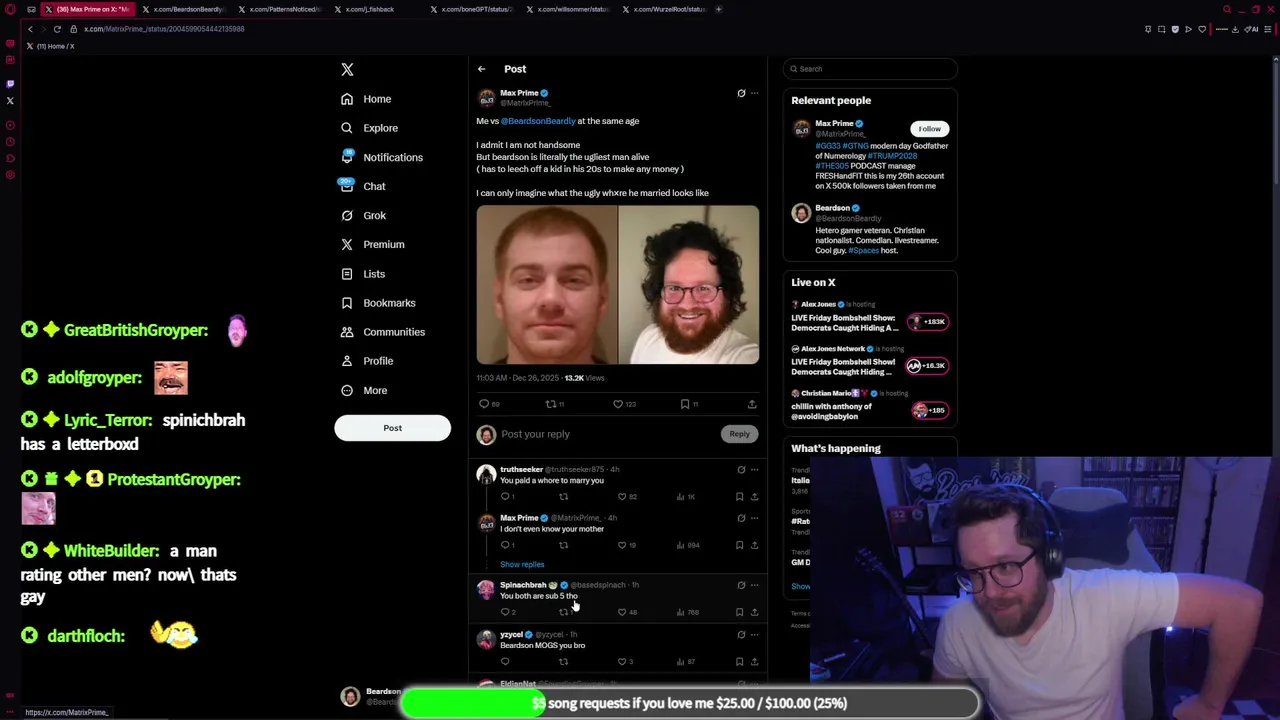Open three-dot menu on Max Prime's reply

tap(755, 518)
